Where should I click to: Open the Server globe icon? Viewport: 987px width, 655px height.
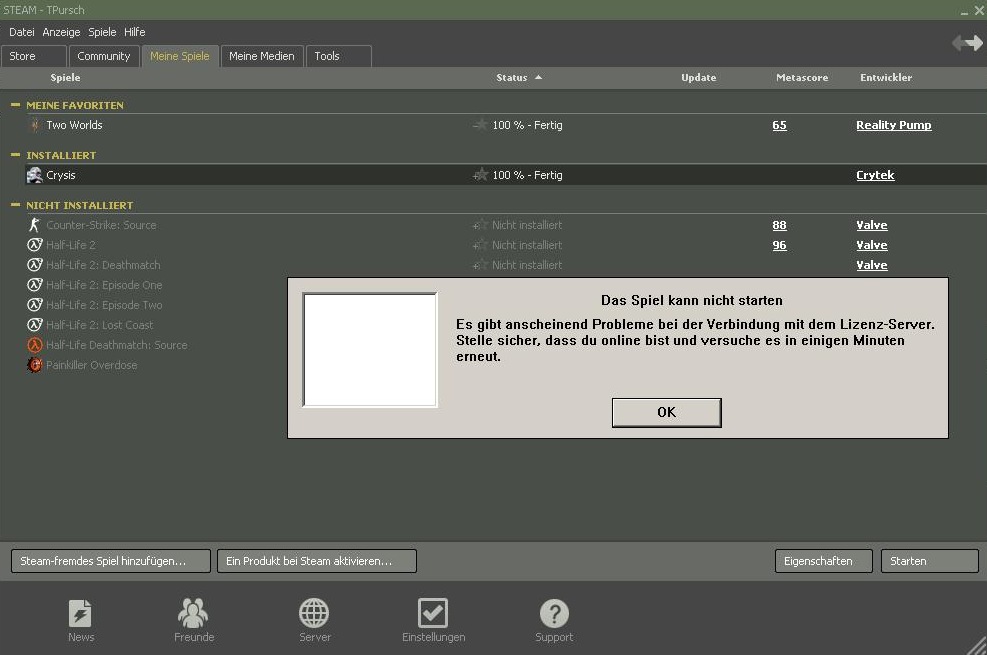(314, 613)
